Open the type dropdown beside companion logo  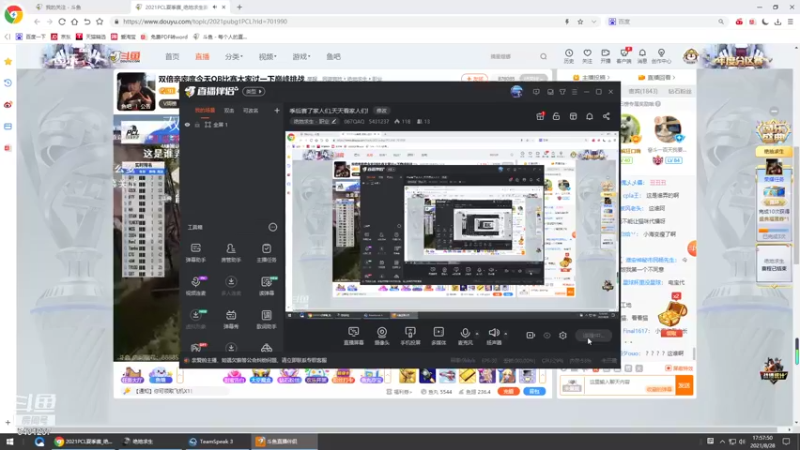click(x=254, y=91)
